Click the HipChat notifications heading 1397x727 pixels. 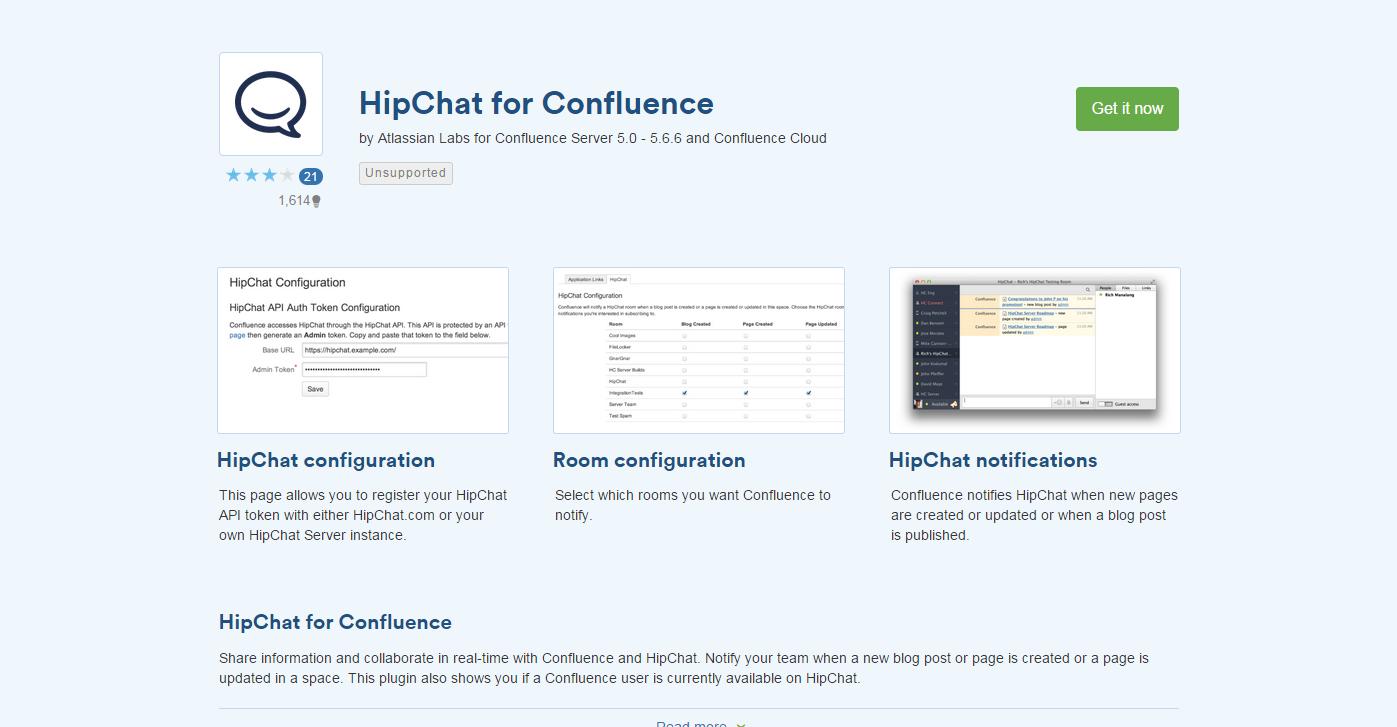(x=993, y=460)
